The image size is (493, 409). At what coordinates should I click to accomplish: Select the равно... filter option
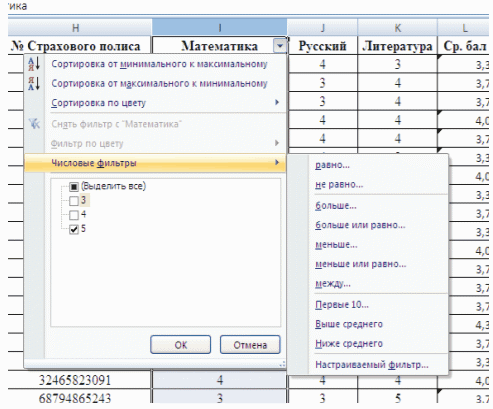[x=332, y=165]
